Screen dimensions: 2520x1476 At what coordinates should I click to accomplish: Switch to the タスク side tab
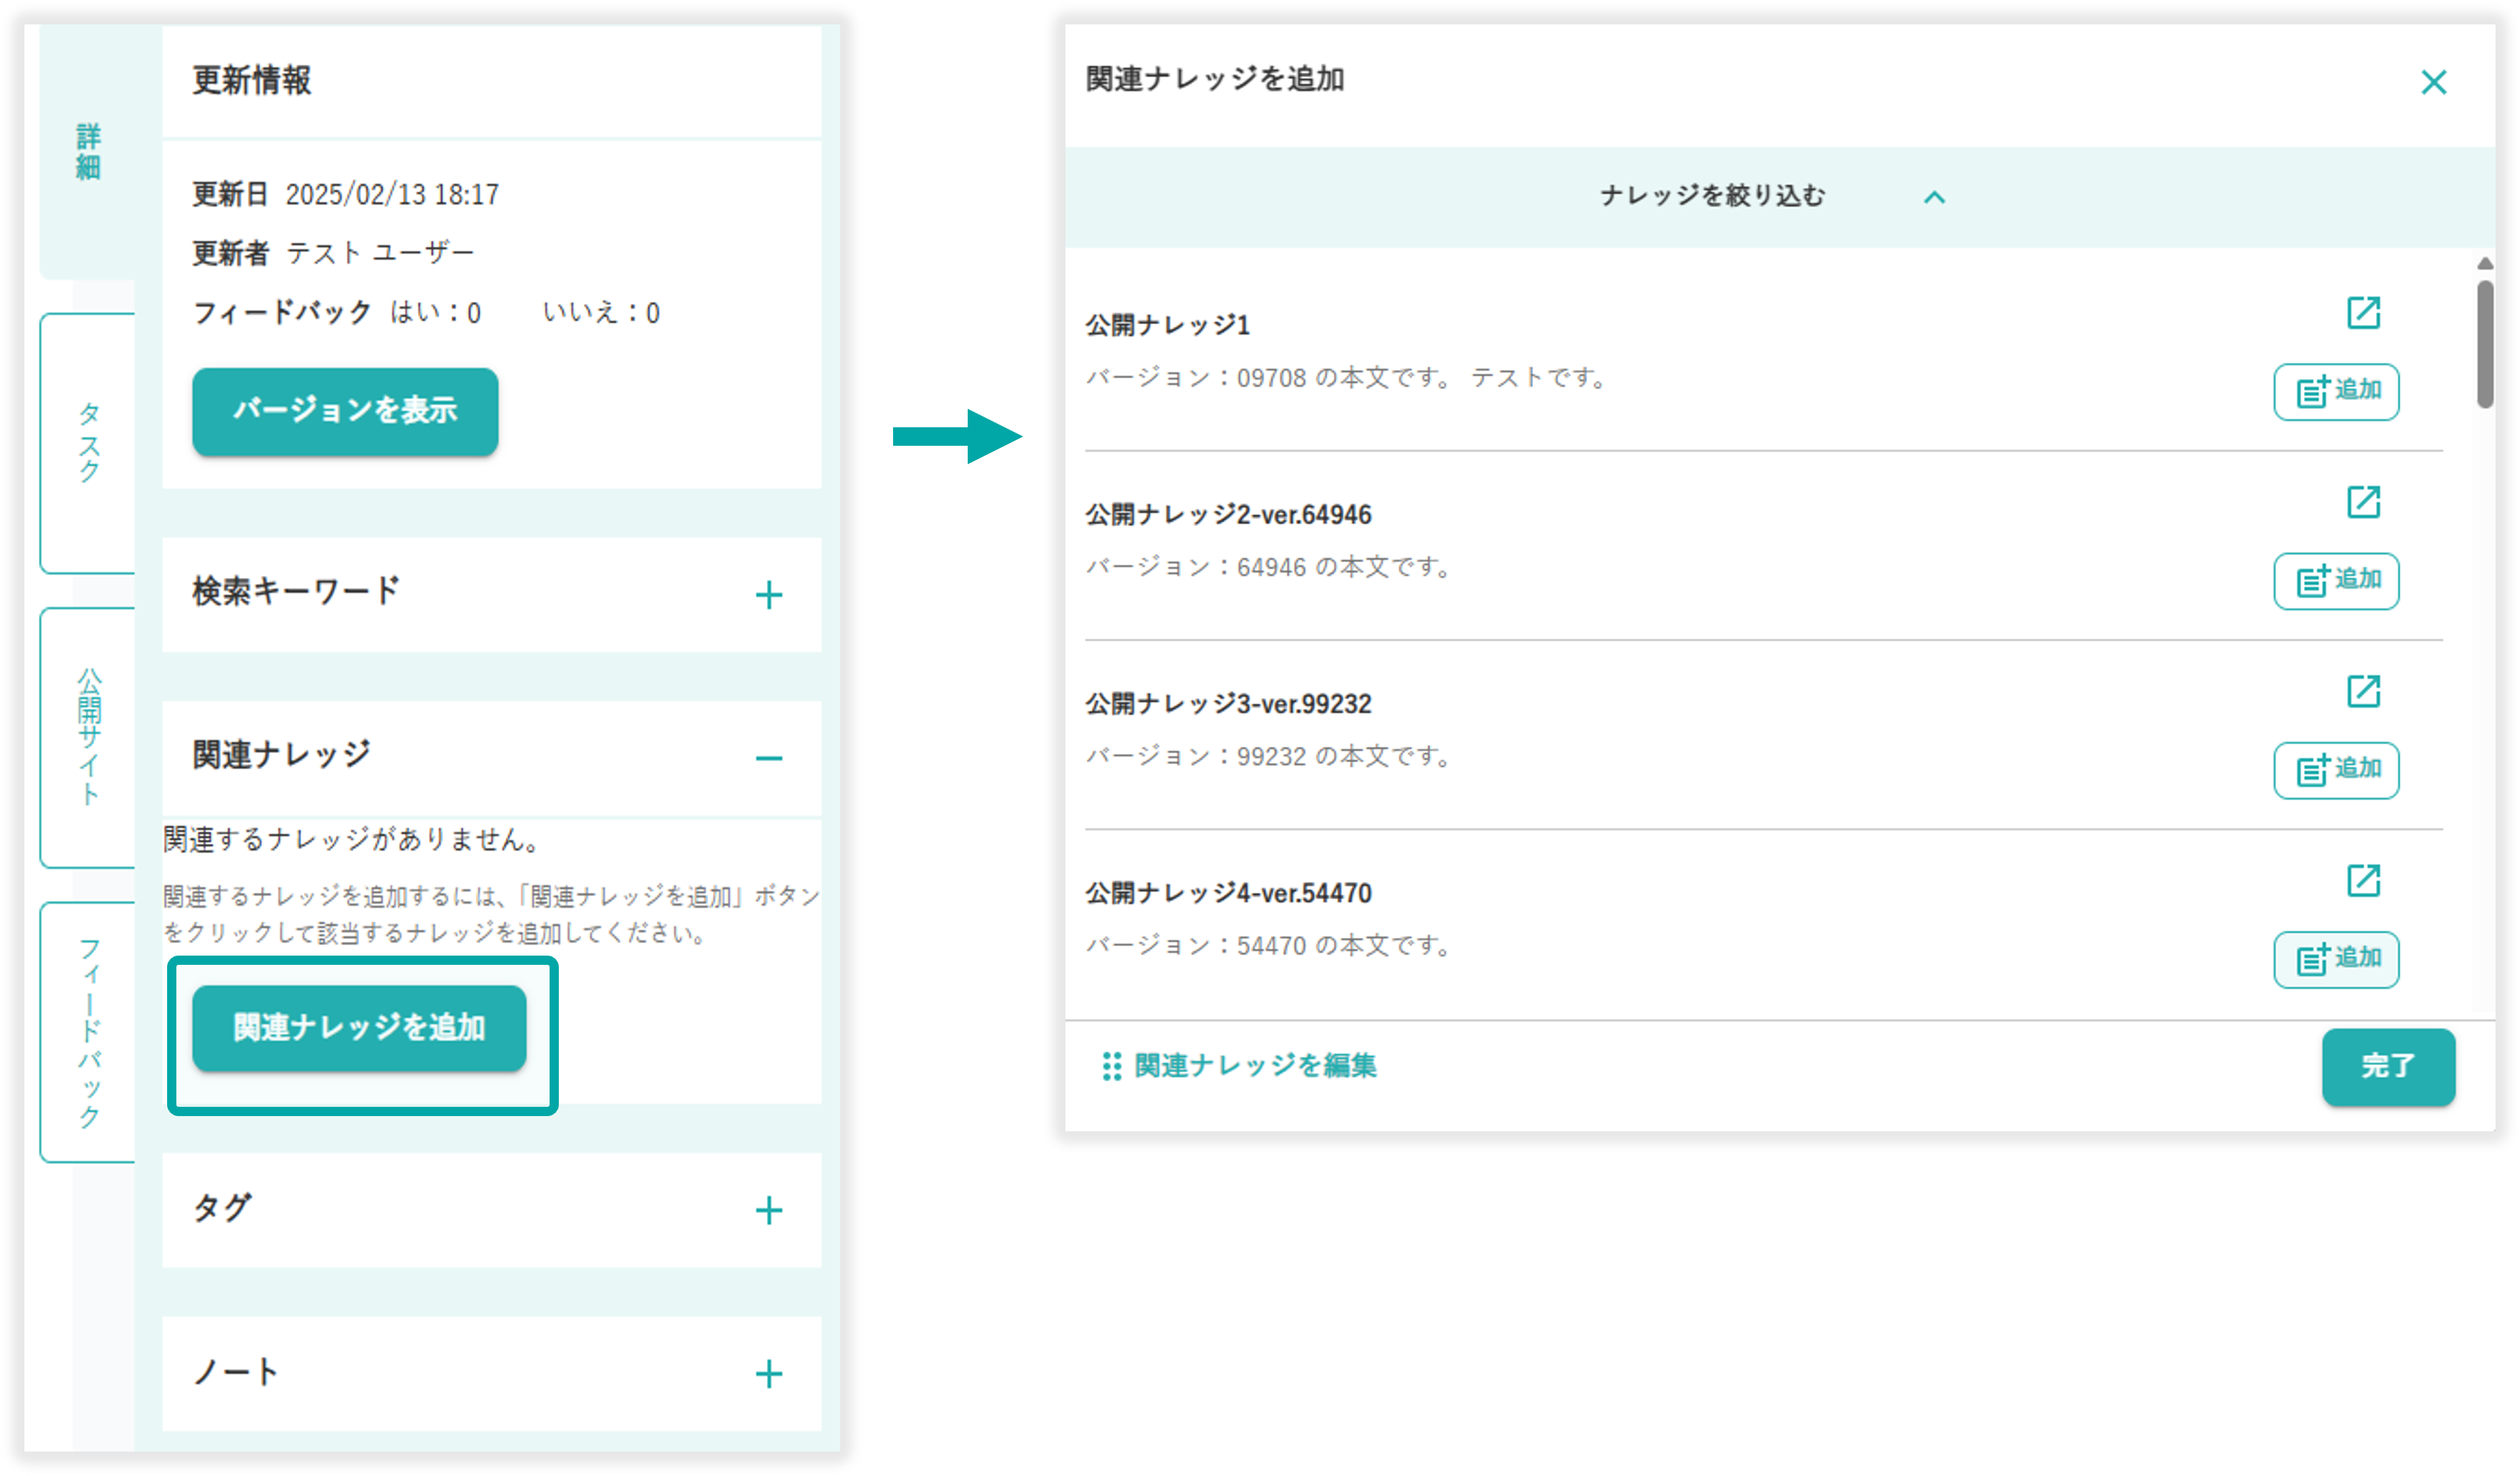coord(88,443)
